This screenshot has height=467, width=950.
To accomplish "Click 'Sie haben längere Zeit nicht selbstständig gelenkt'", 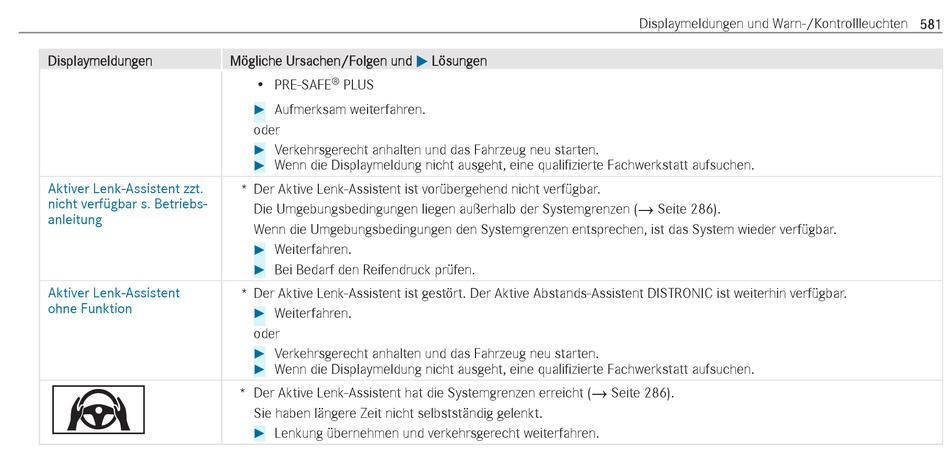I will click(x=397, y=414).
